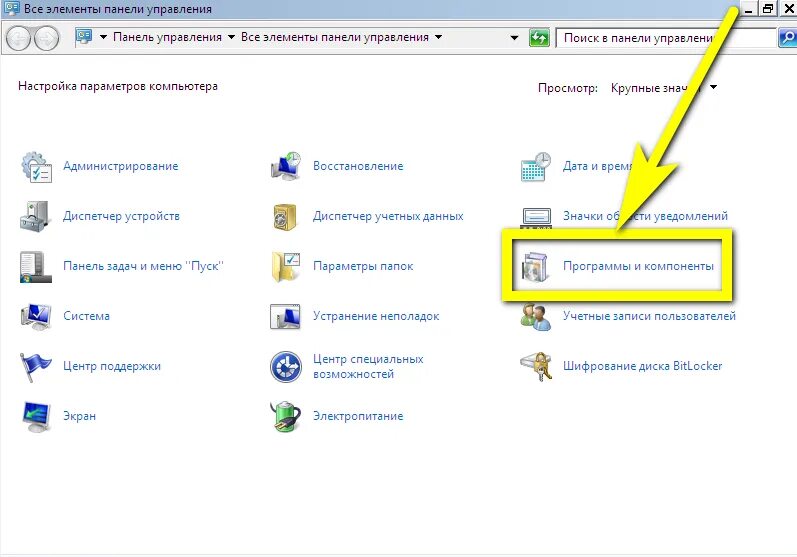Open the Администрирование icon
The width and height of the screenshot is (797, 557).
click(x=36, y=166)
